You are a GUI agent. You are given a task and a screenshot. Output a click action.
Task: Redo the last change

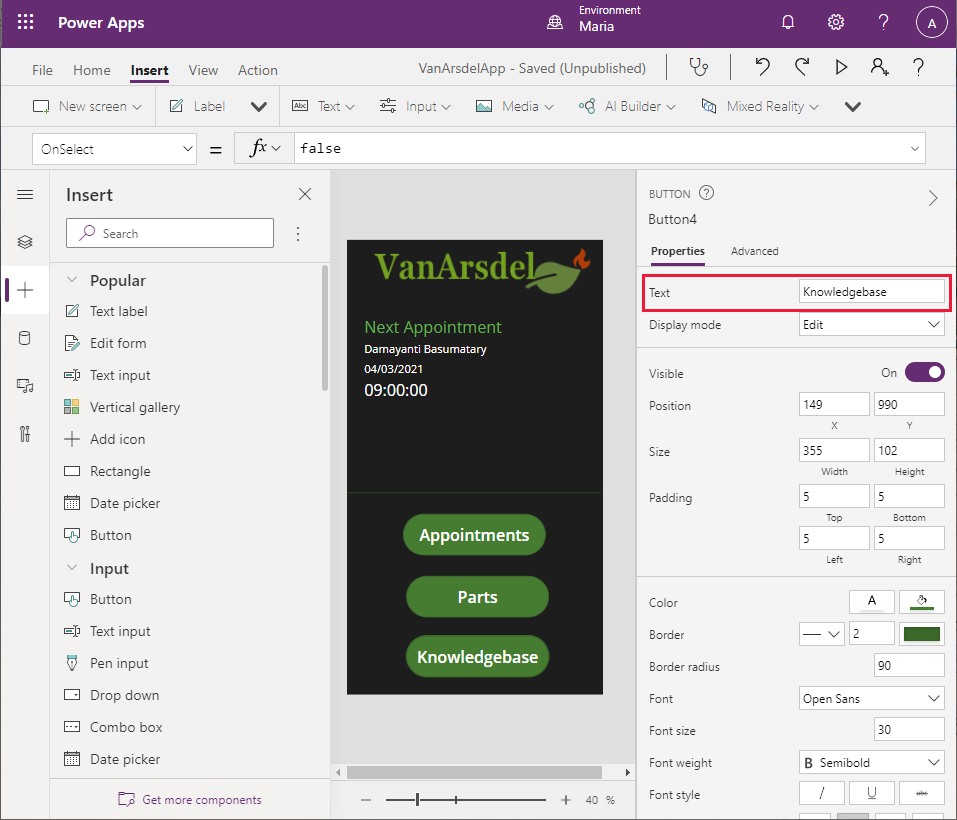pos(802,67)
